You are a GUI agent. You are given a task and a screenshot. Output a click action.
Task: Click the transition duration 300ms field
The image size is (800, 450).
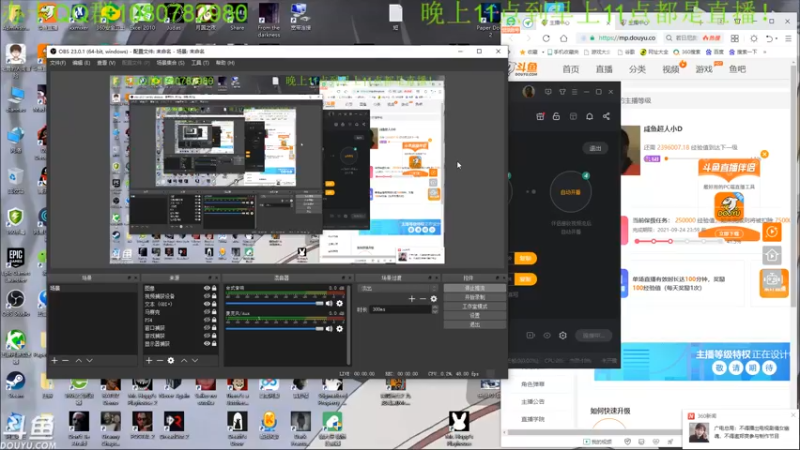(401, 310)
